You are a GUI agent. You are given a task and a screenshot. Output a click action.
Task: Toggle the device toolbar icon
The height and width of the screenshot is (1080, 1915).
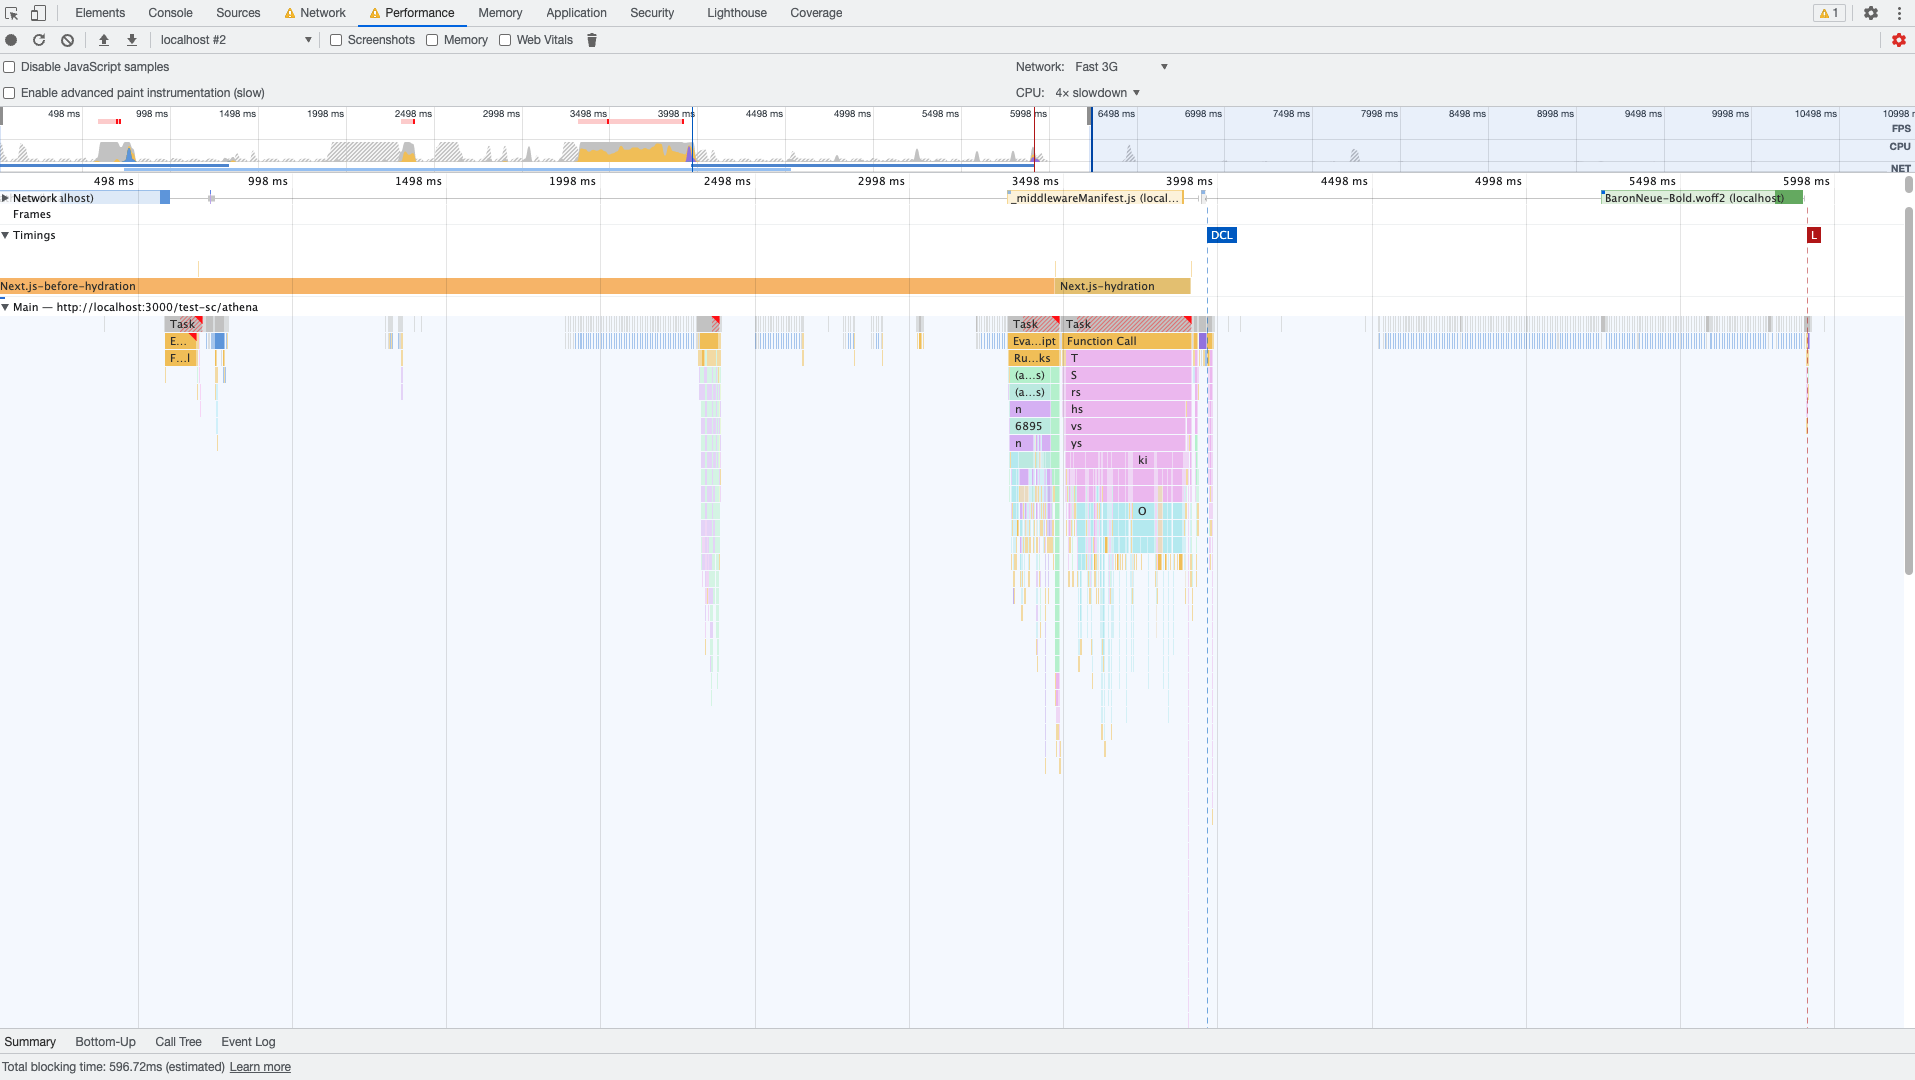38,13
